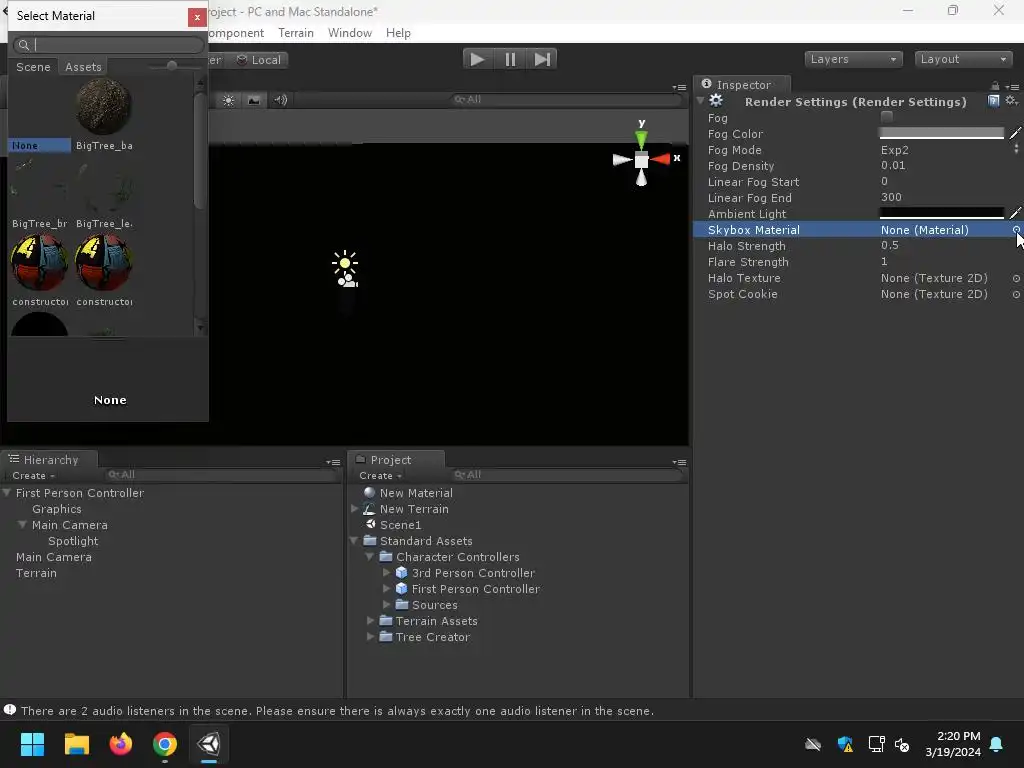Collapse the Main Camera child in Hierarchy

tap(23, 525)
